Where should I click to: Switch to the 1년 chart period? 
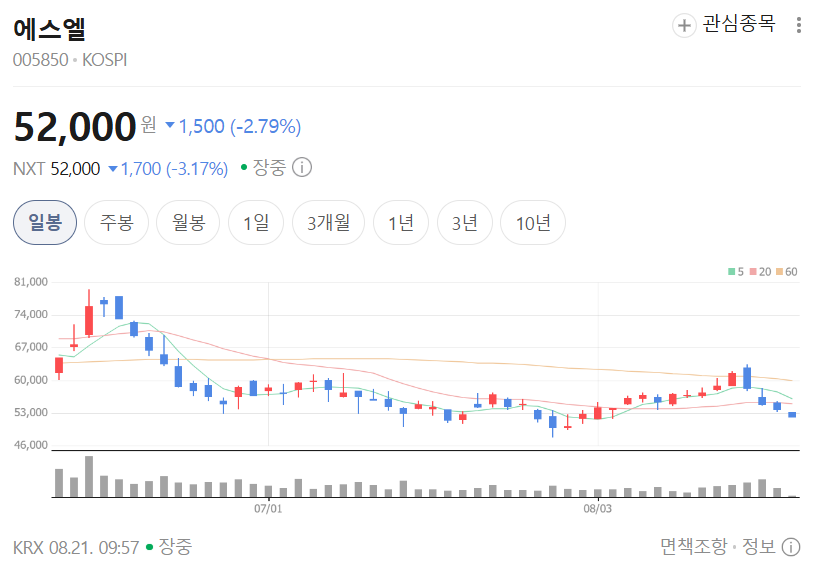[x=401, y=223]
